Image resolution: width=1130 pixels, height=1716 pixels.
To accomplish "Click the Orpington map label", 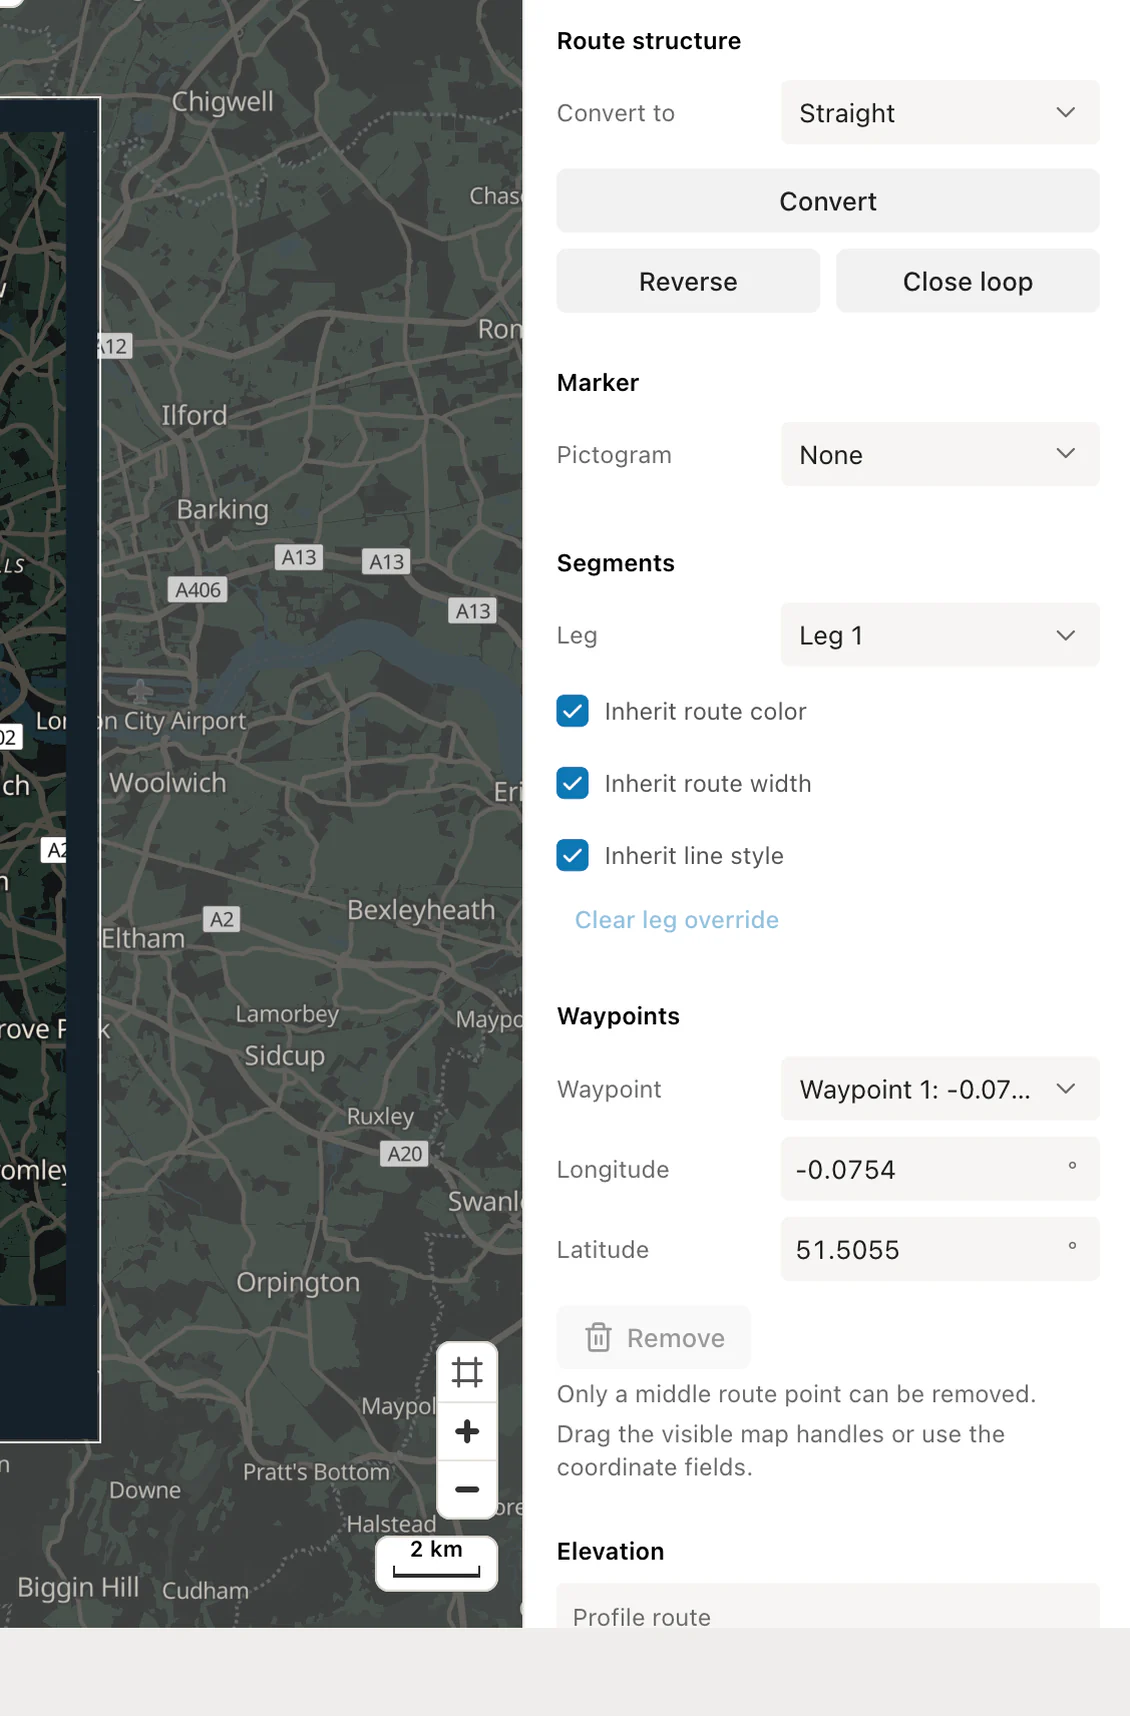I will [298, 1283].
